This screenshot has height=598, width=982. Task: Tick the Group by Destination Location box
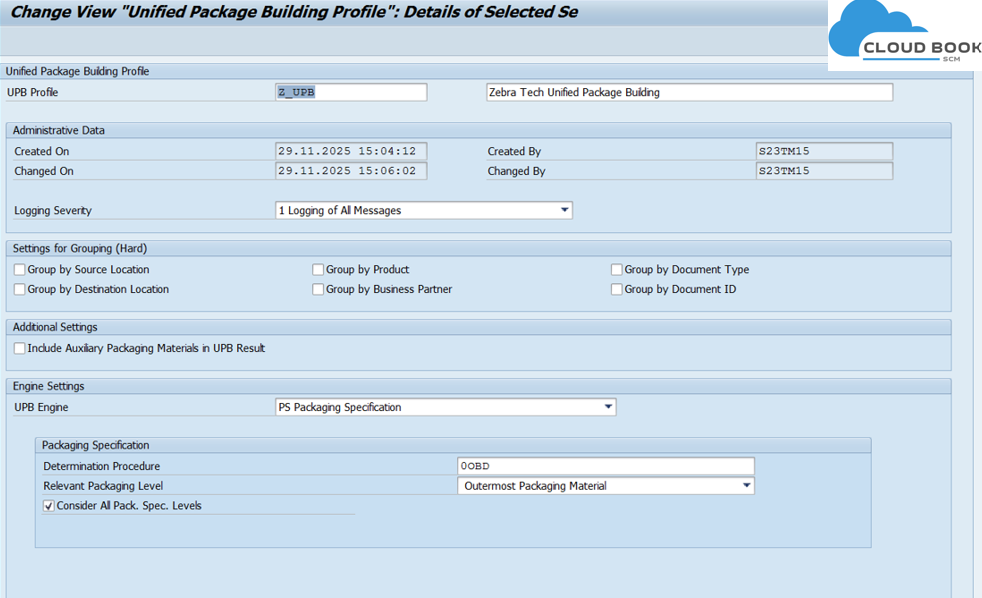(x=20, y=290)
